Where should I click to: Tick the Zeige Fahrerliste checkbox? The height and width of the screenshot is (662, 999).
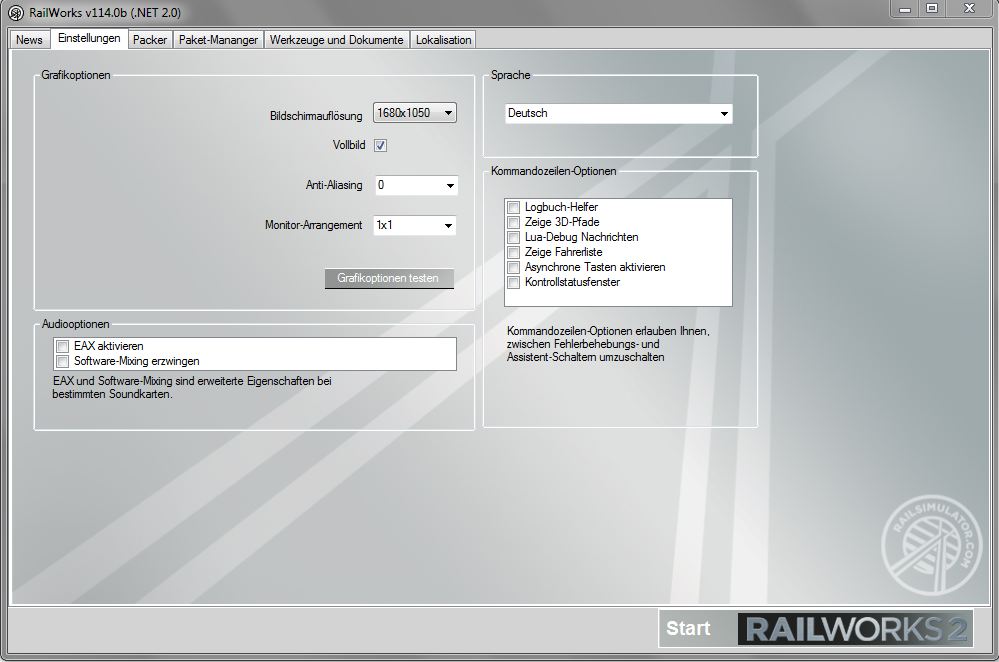tap(514, 252)
